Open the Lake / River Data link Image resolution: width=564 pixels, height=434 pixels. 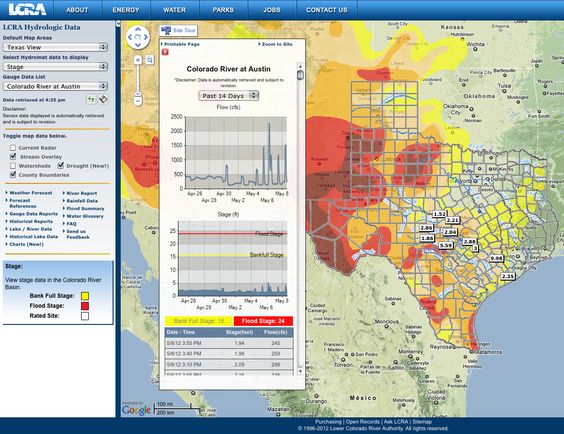click(31, 229)
